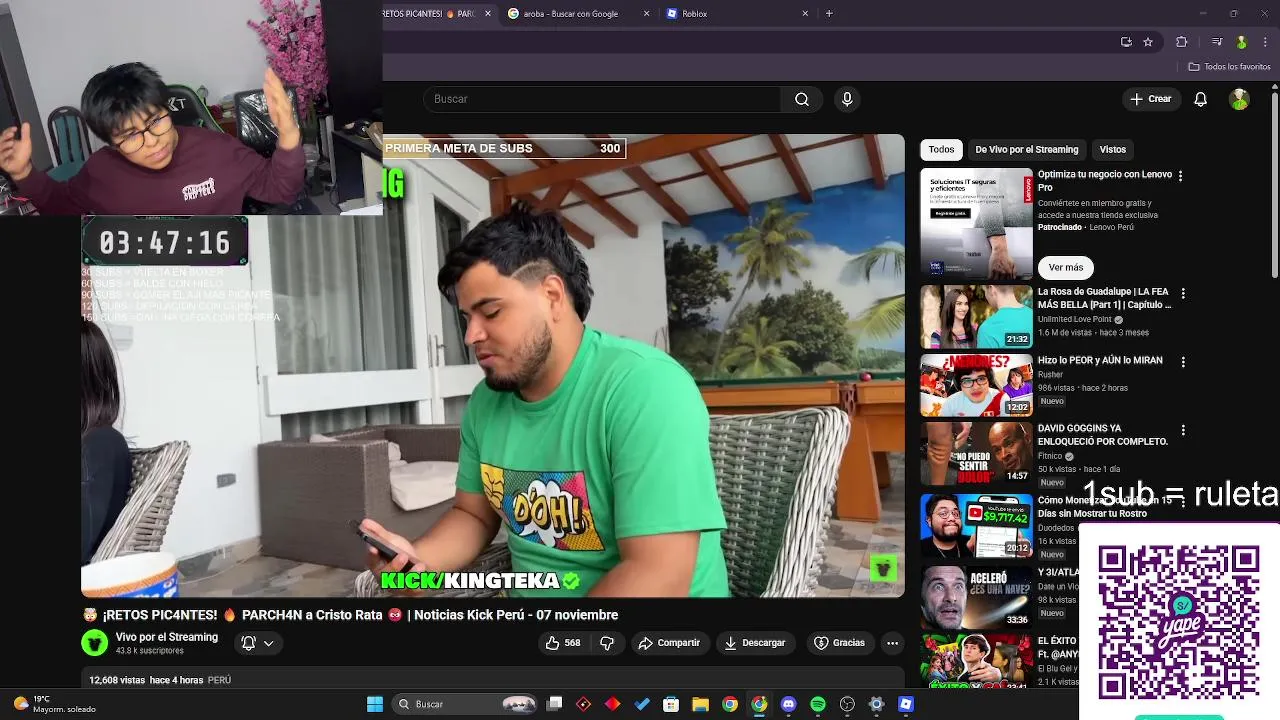
Task: Open Chrome extensions puzzle icon
Action: (x=1181, y=42)
